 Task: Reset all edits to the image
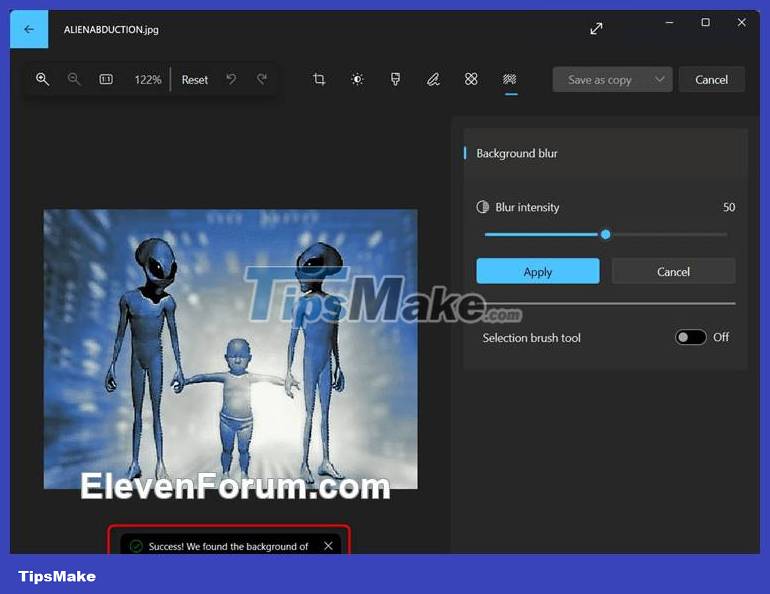coord(194,80)
